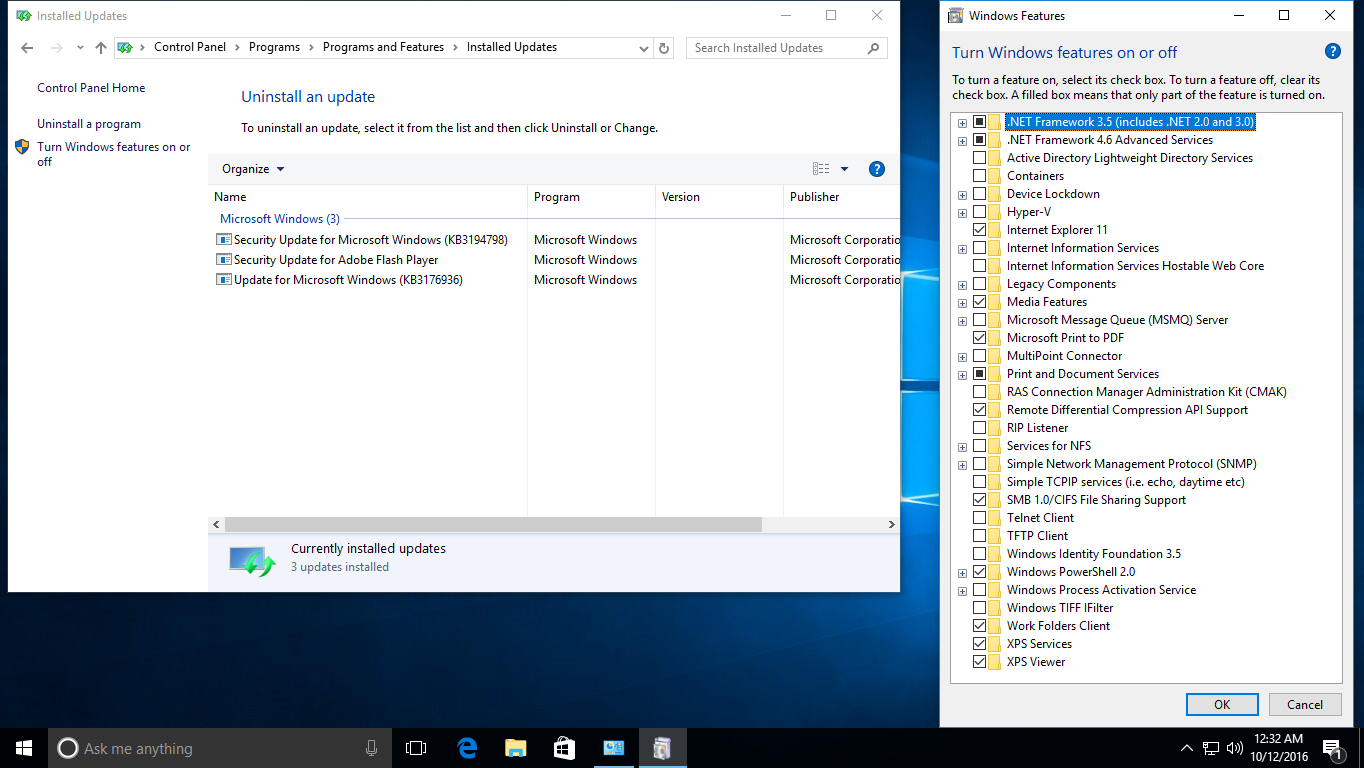This screenshot has width=1364, height=768.
Task: Check the TFTP Client box
Action: (x=979, y=536)
